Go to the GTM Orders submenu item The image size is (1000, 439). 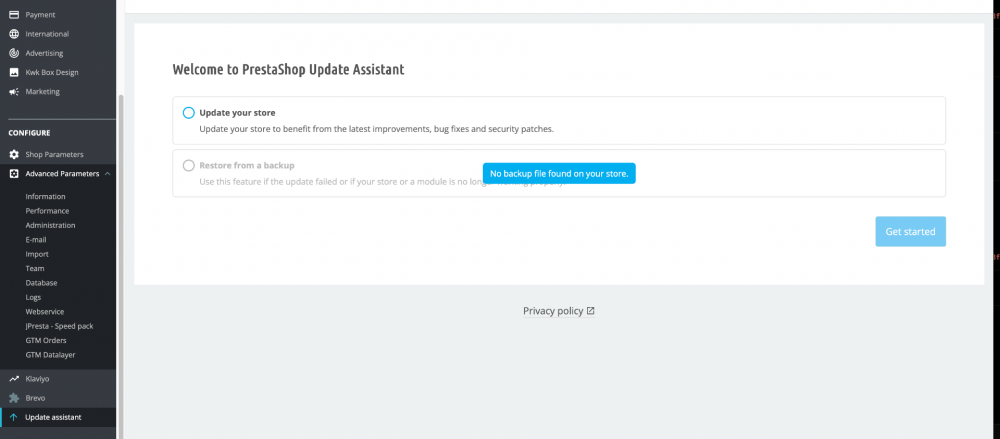coord(46,340)
